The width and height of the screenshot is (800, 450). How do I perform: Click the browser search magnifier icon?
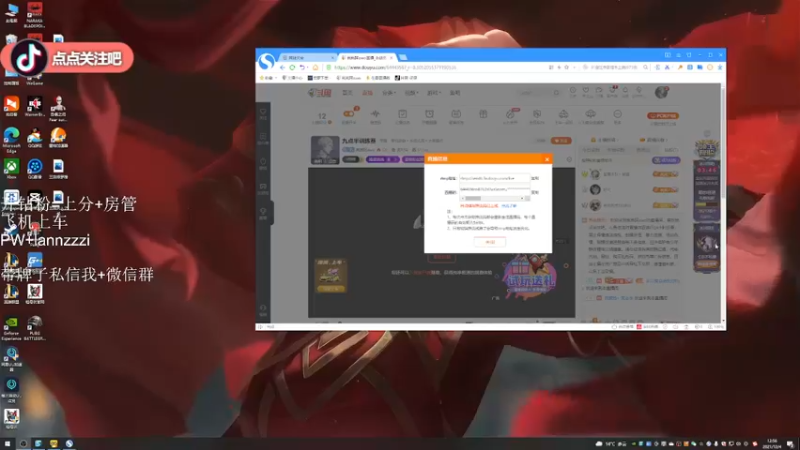click(645, 67)
